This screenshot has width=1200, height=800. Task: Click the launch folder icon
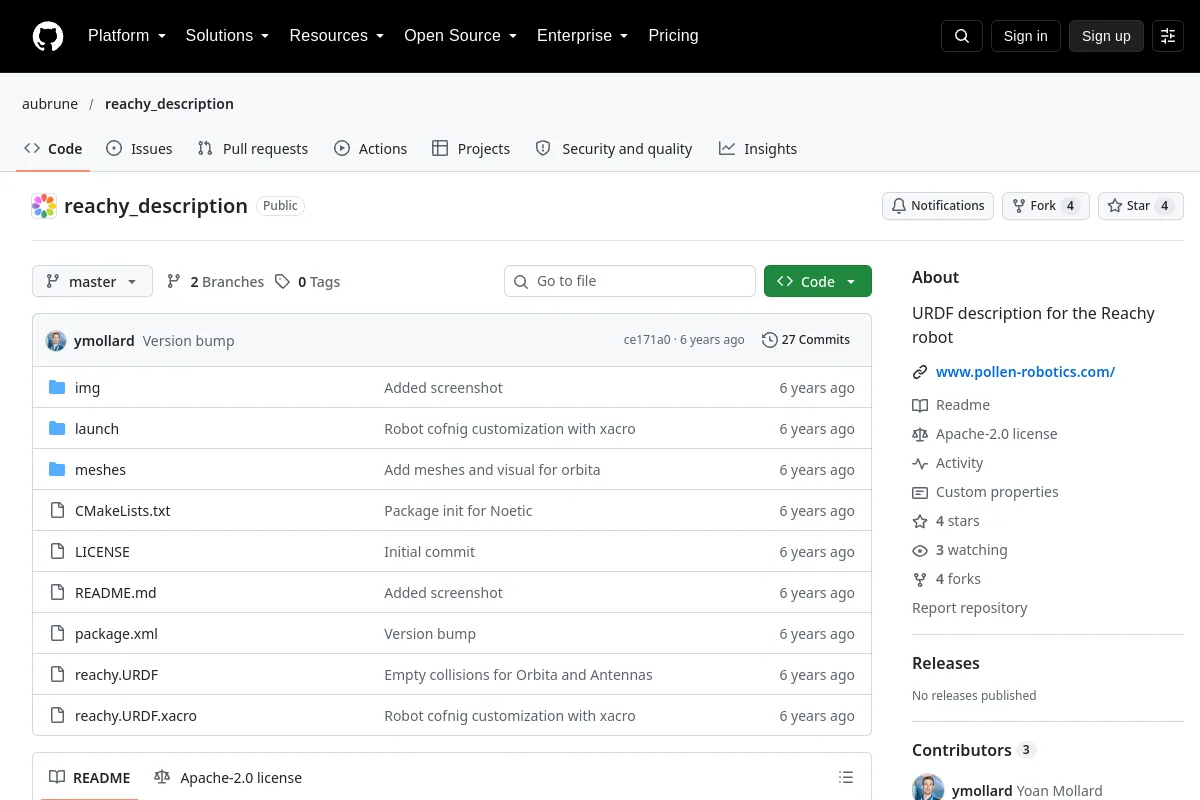click(57, 428)
